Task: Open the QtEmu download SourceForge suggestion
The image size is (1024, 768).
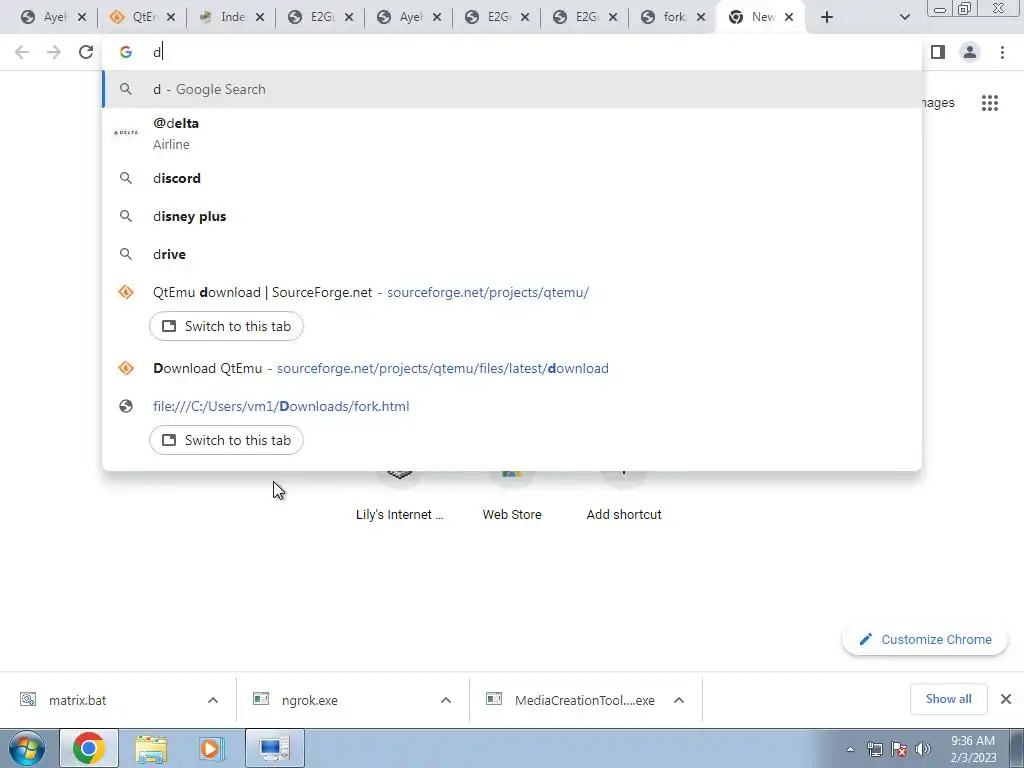Action: (x=512, y=292)
